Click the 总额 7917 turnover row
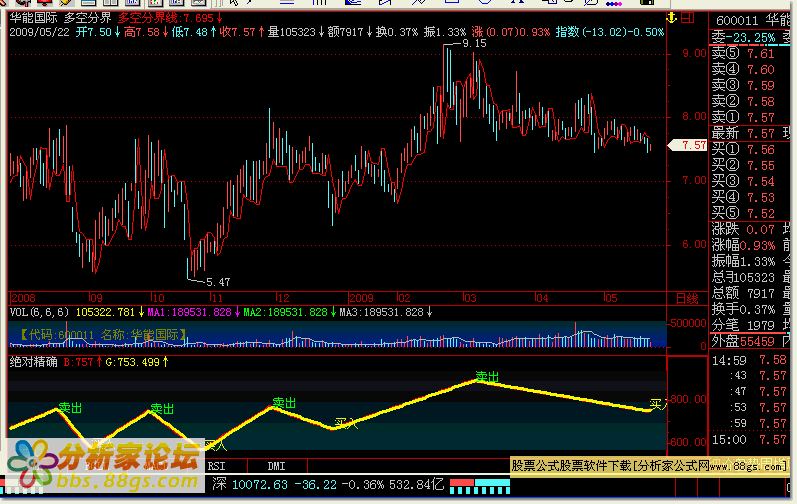 click(x=743, y=293)
